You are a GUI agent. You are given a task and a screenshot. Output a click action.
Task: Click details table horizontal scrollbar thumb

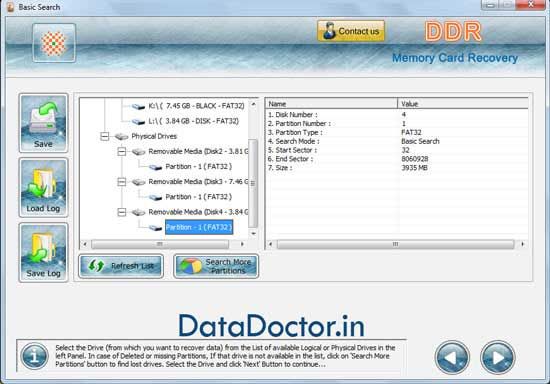coord(396,244)
